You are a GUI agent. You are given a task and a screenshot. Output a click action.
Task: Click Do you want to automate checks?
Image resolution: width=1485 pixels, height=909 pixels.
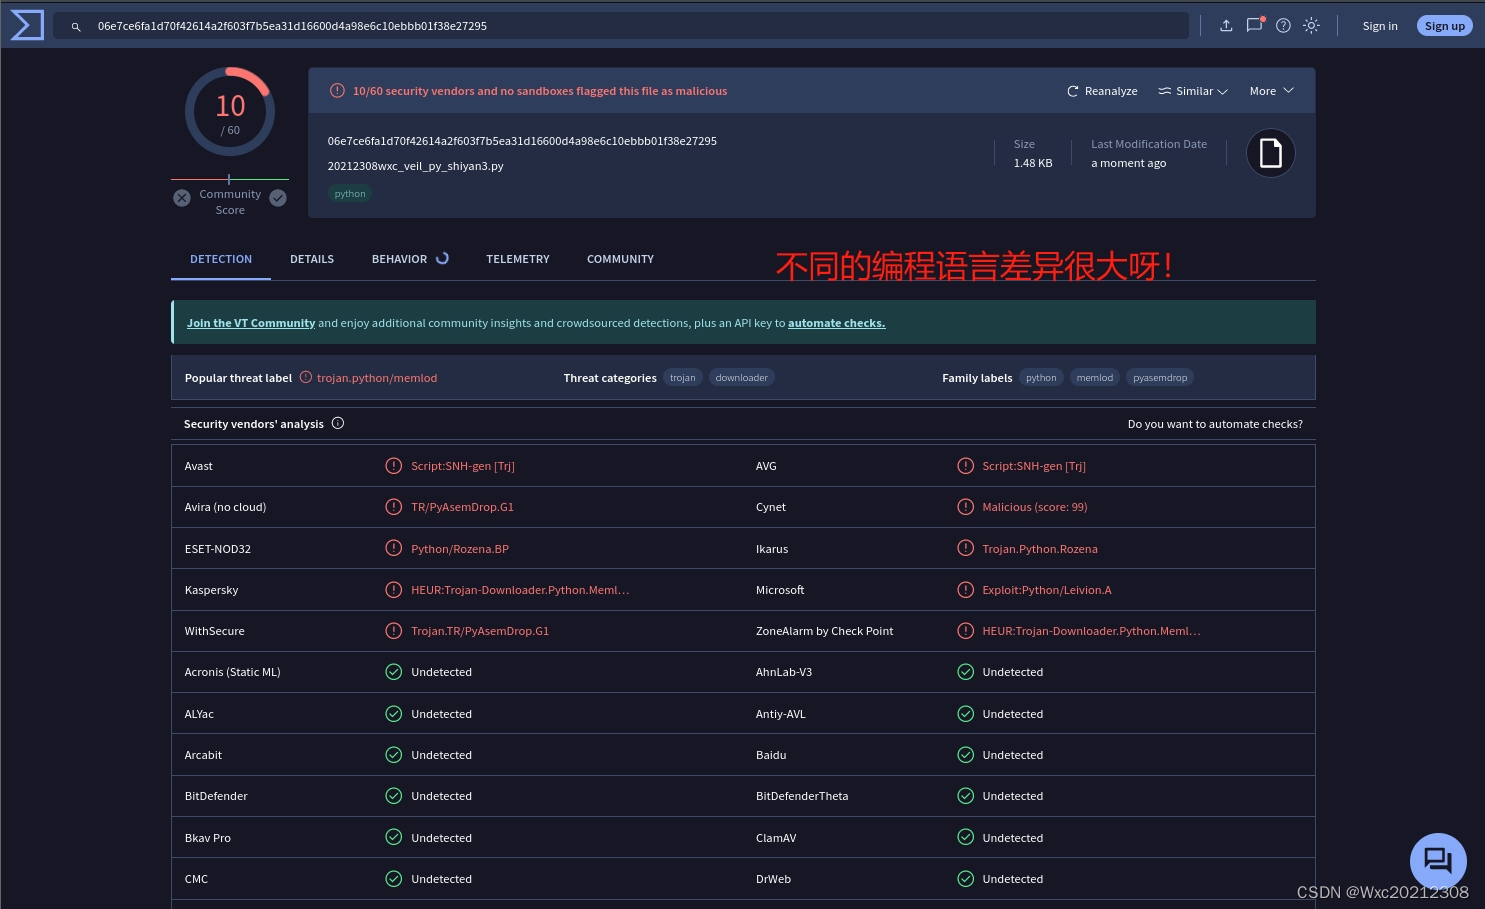click(x=1215, y=424)
